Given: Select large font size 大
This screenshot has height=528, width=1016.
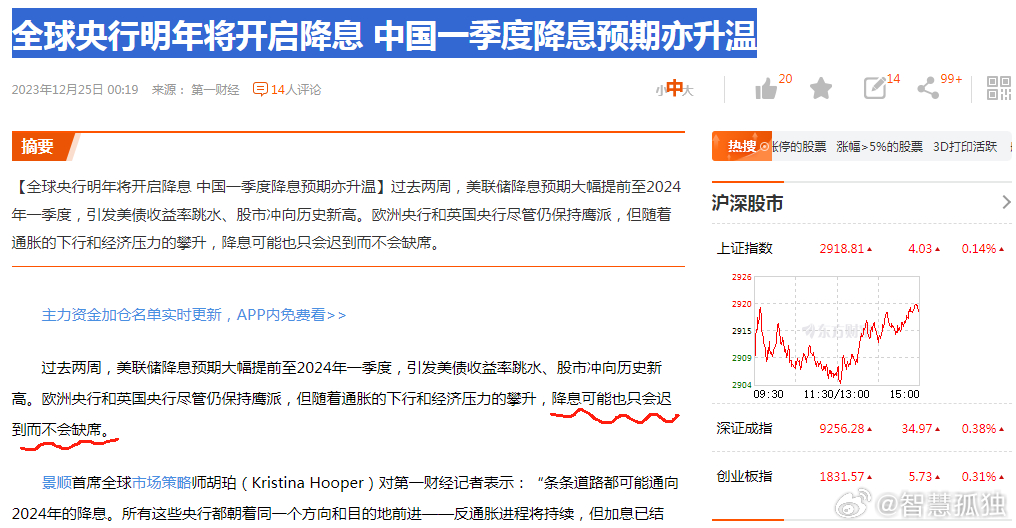Looking at the screenshot, I should coord(688,91).
